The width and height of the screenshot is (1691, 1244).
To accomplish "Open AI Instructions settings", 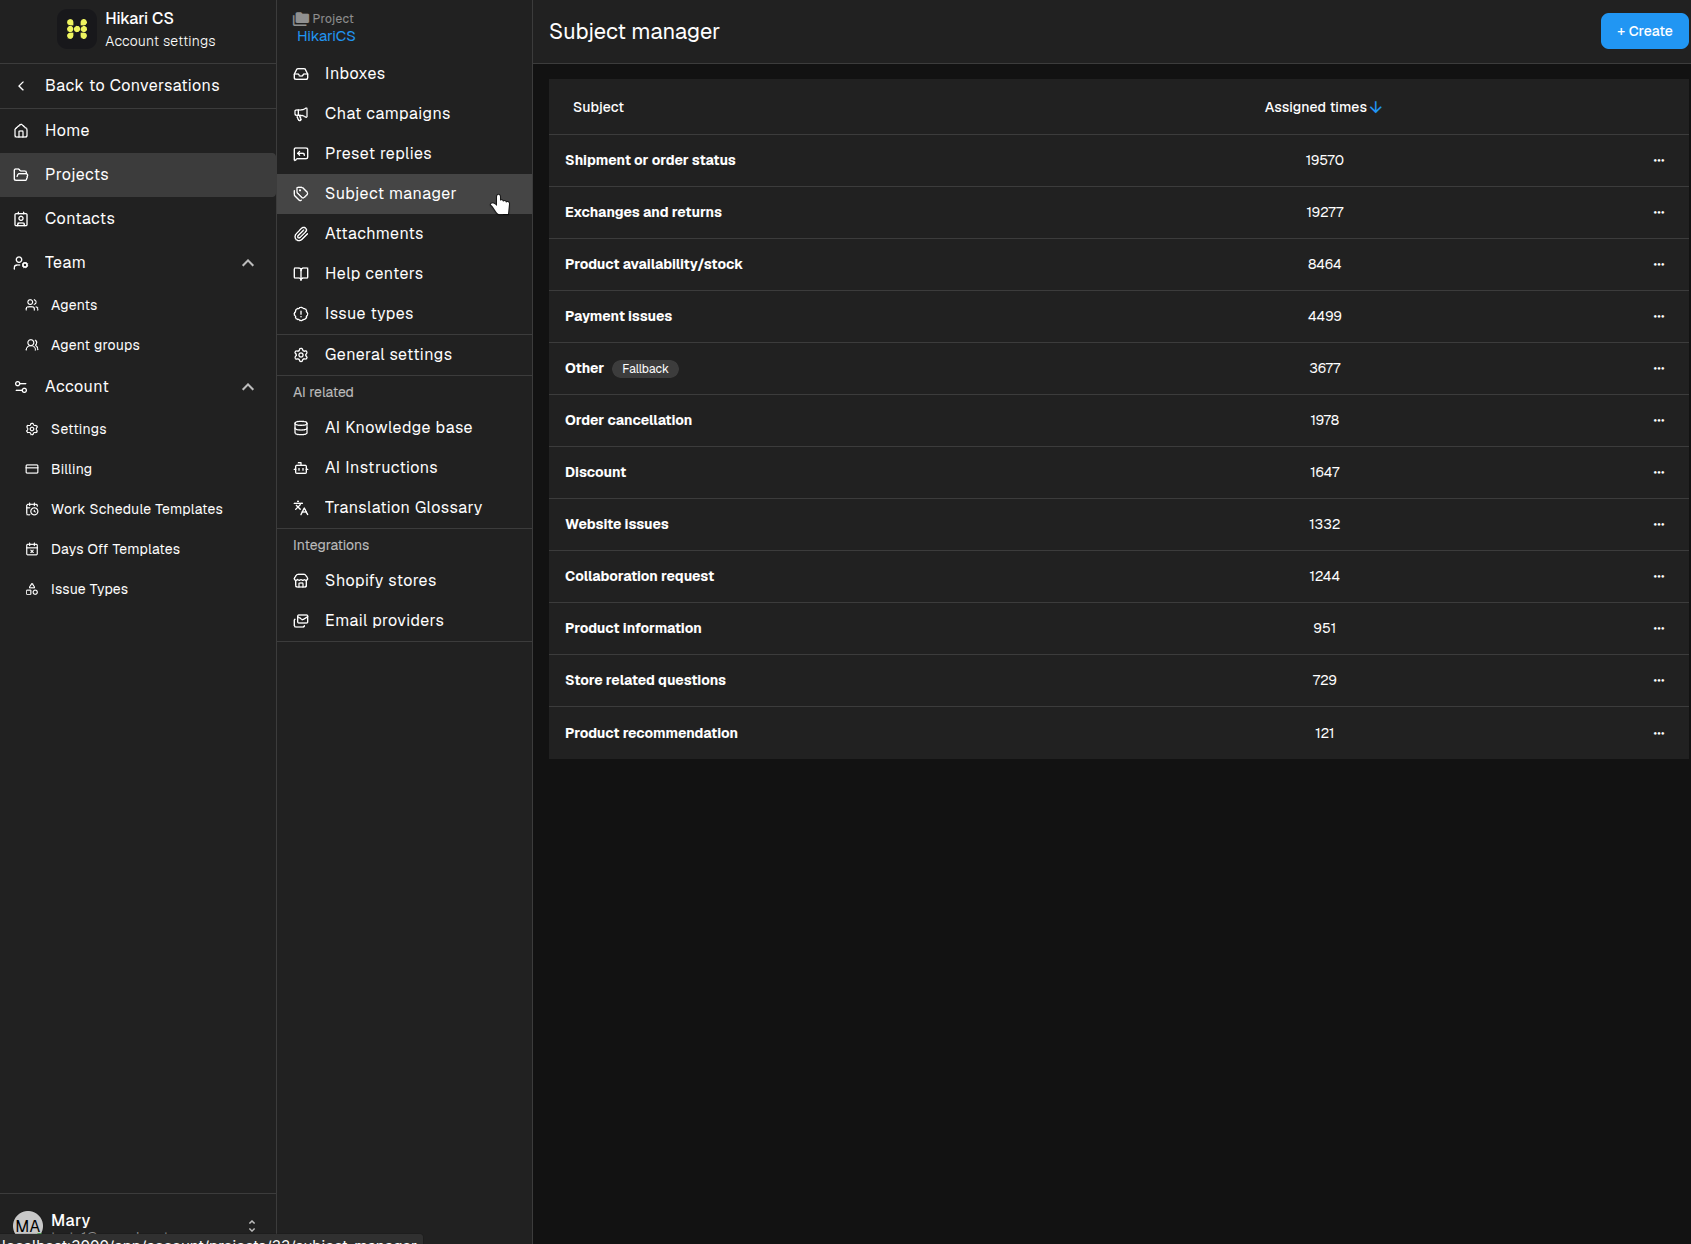I will pos(404,468).
